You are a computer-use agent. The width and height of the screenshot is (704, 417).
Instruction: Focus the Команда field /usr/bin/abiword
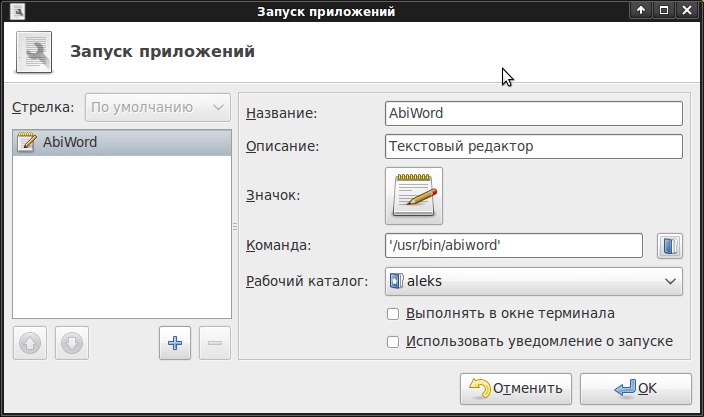pyautogui.click(x=514, y=246)
